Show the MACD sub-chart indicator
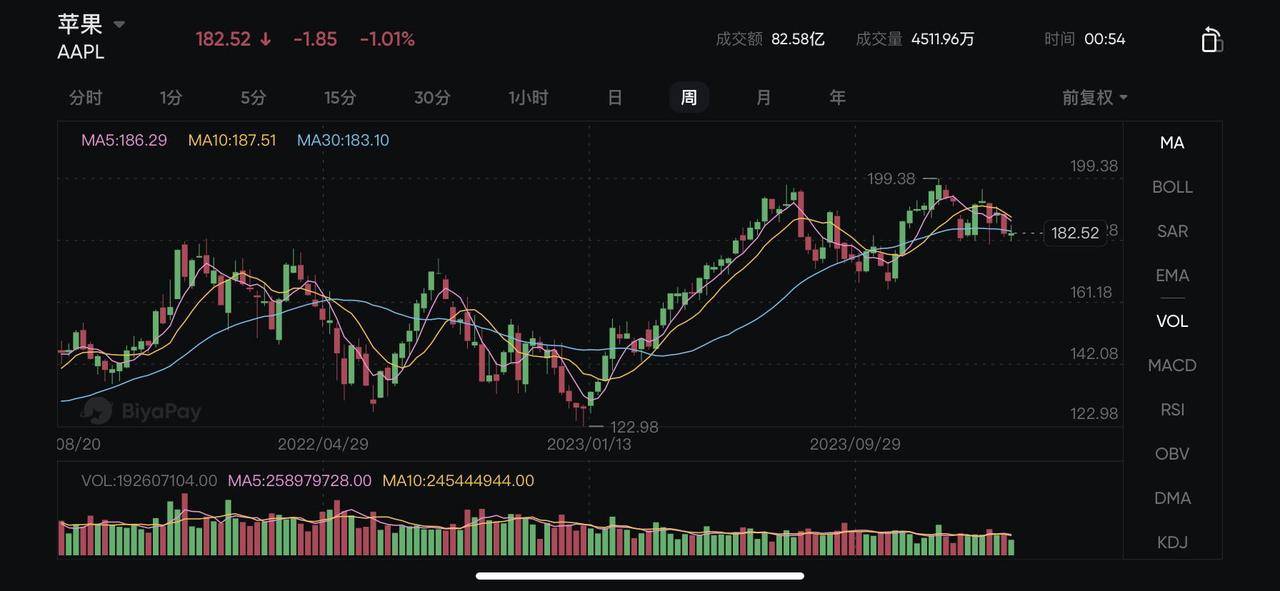Screen dimensions: 1280x591 tap(1172, 365)
